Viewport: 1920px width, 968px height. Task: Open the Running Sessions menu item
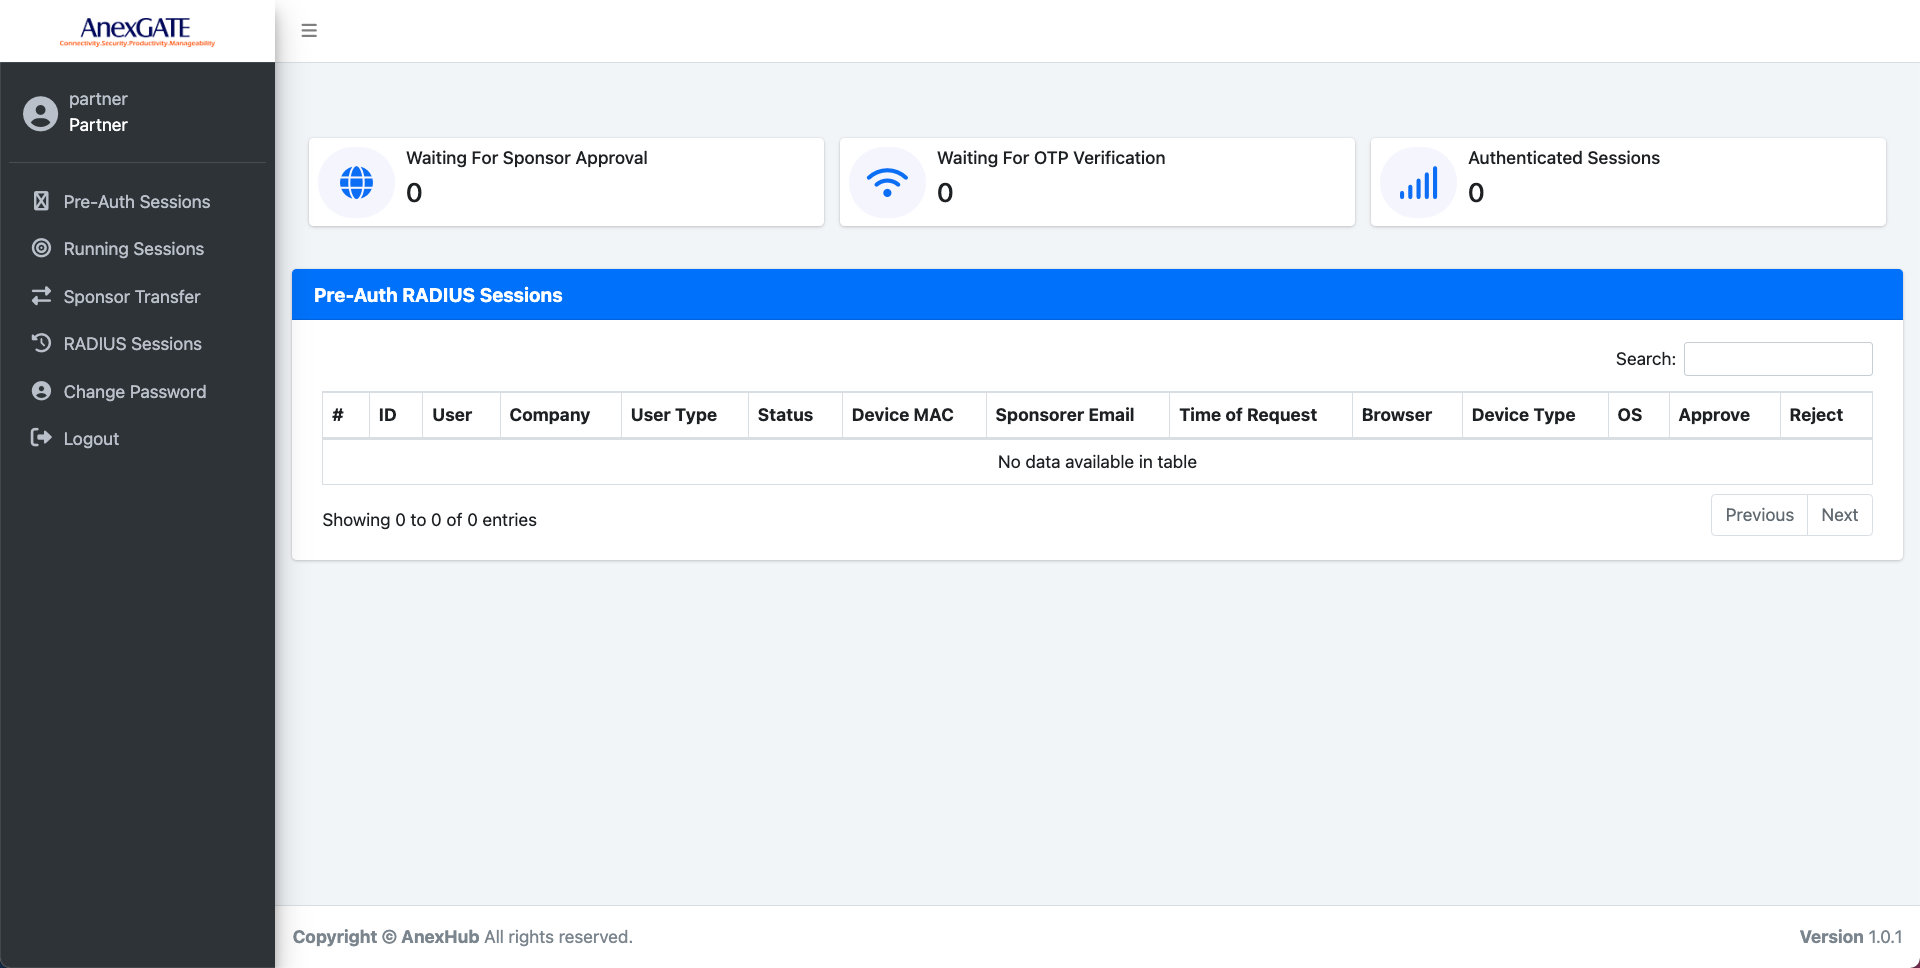click(x=133, y=249)
